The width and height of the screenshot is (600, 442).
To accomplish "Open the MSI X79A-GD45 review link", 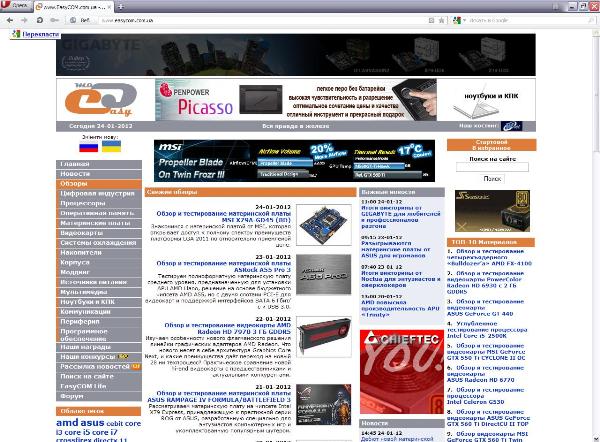I will pos(224,217).
